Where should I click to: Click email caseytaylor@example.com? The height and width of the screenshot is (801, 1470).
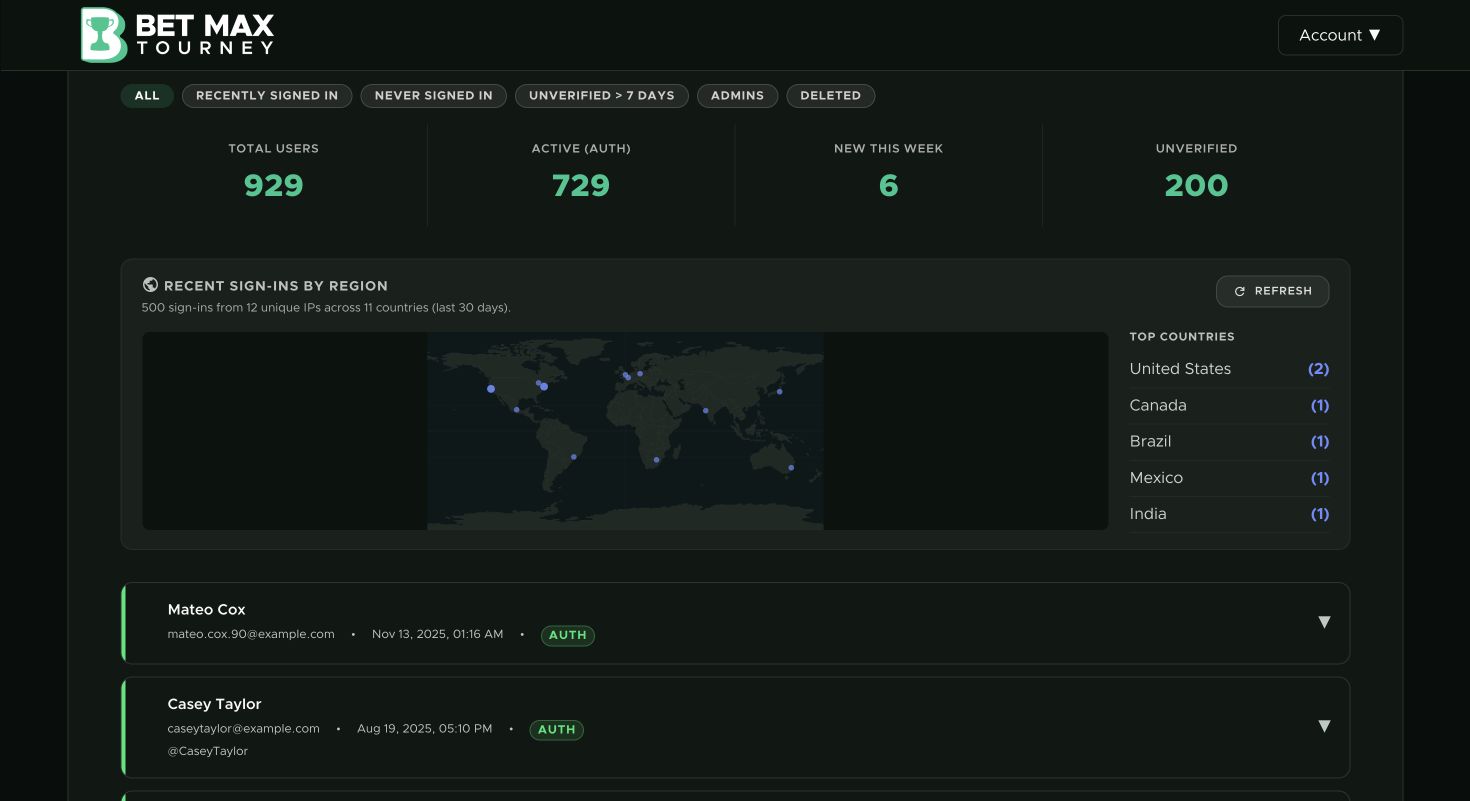click(x=244, y=729)
